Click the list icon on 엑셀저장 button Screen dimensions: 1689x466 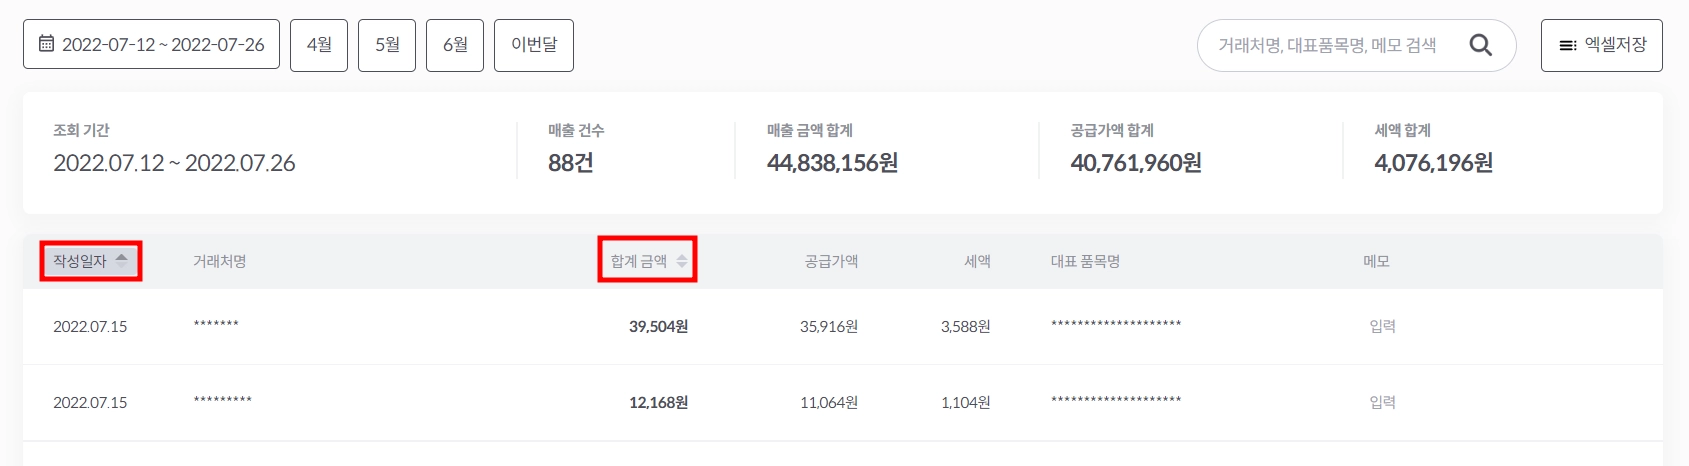pos(1568,45)
